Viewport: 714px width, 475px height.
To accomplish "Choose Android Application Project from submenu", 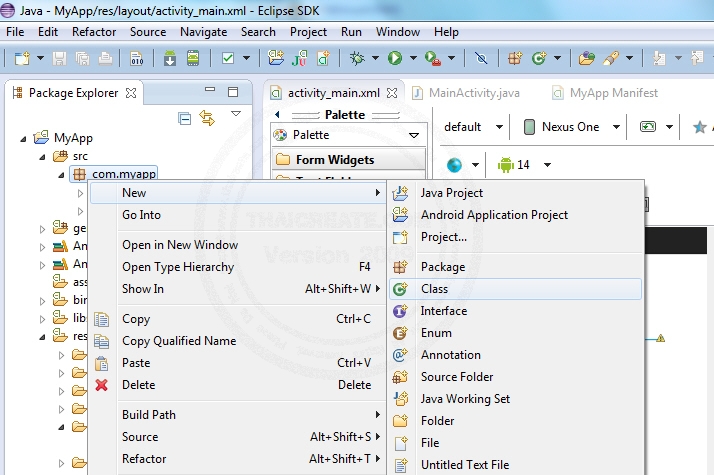I will click(515, 215).
